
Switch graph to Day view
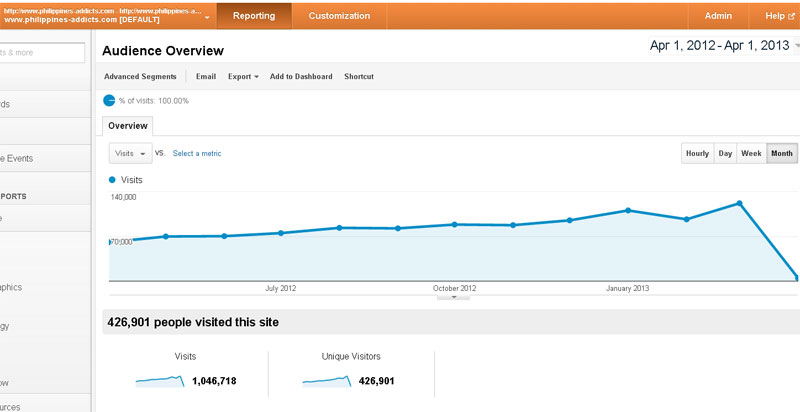click(725, 153)
